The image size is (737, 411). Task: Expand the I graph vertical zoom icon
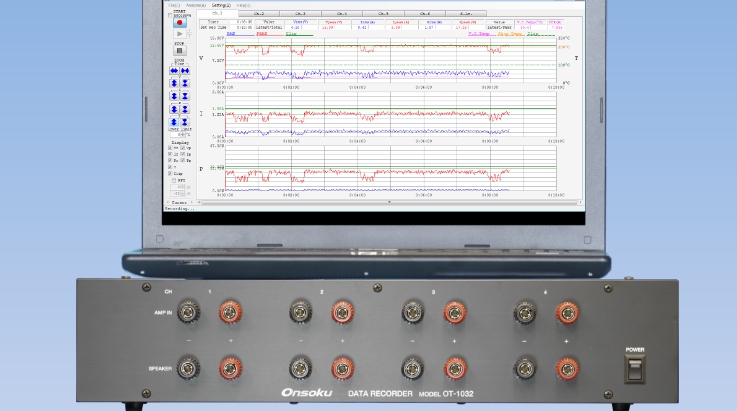coord(174,96)
